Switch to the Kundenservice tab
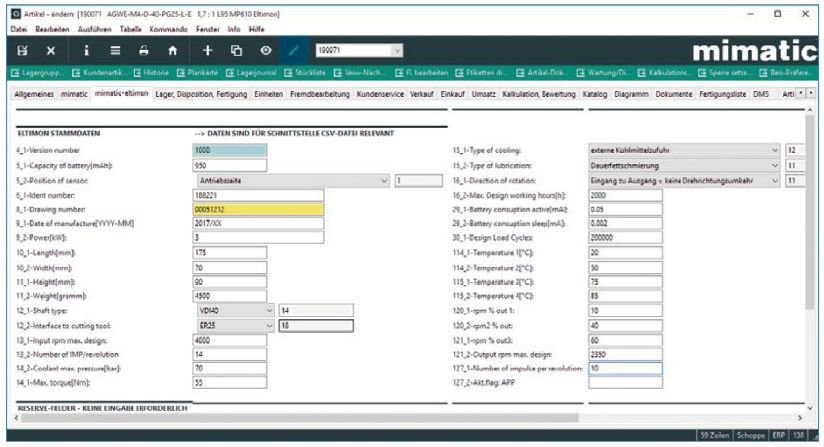This screenshot has height=447, width=824. coord(380,94)
